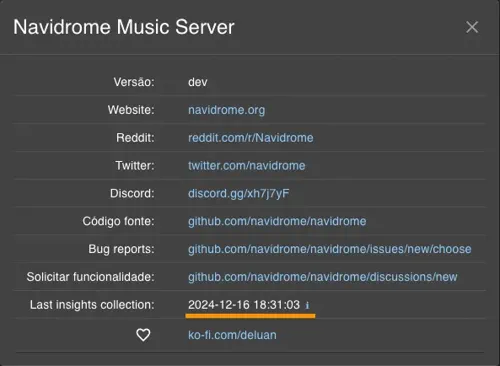Click the 'Bug reports:' row label
500x366 pixels.
point(121,249)
